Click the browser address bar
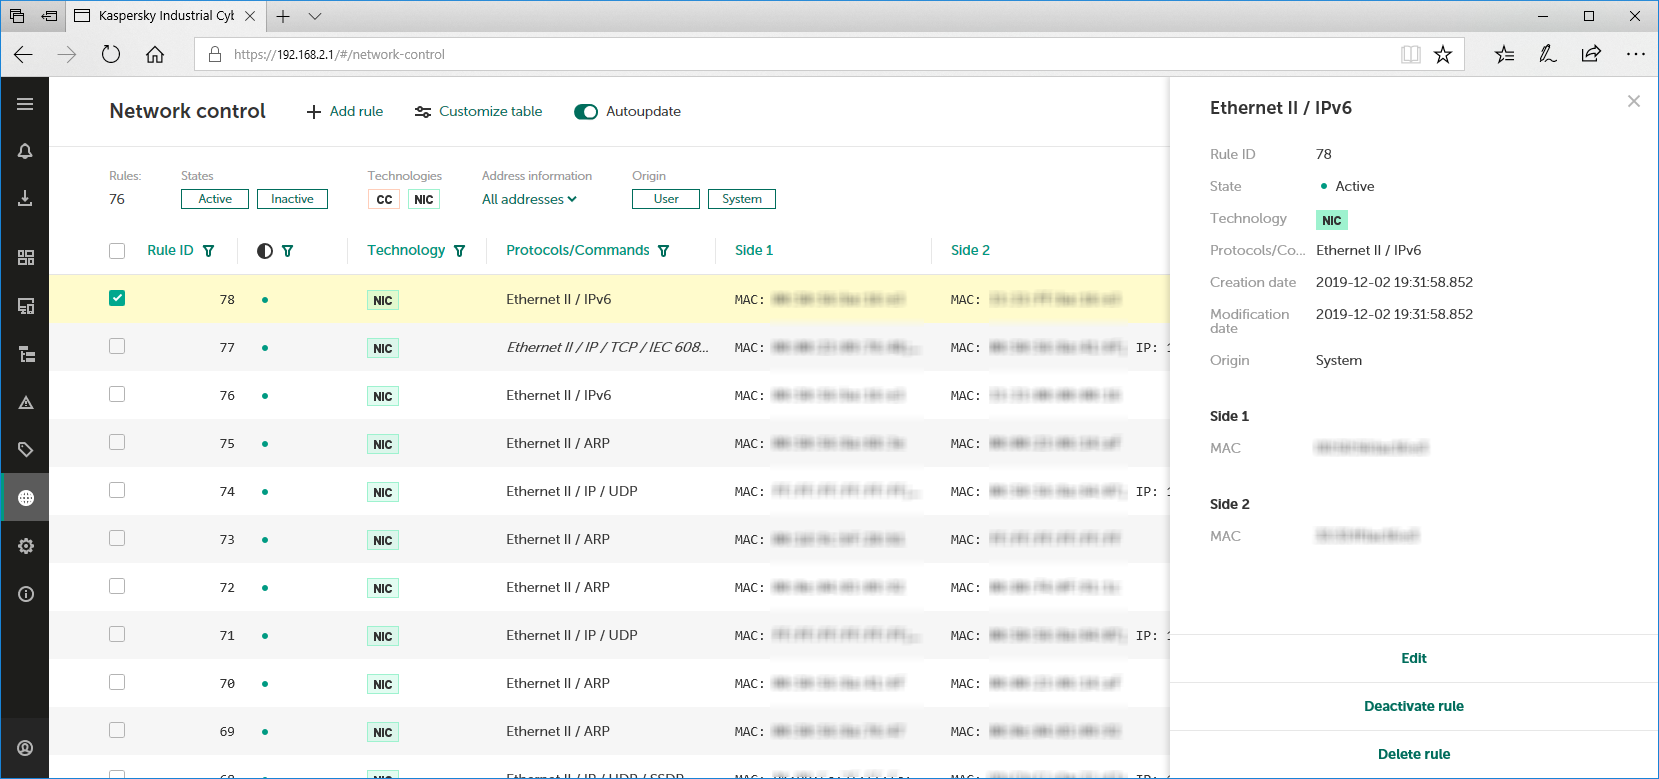1659x779 pixels. 800,54
